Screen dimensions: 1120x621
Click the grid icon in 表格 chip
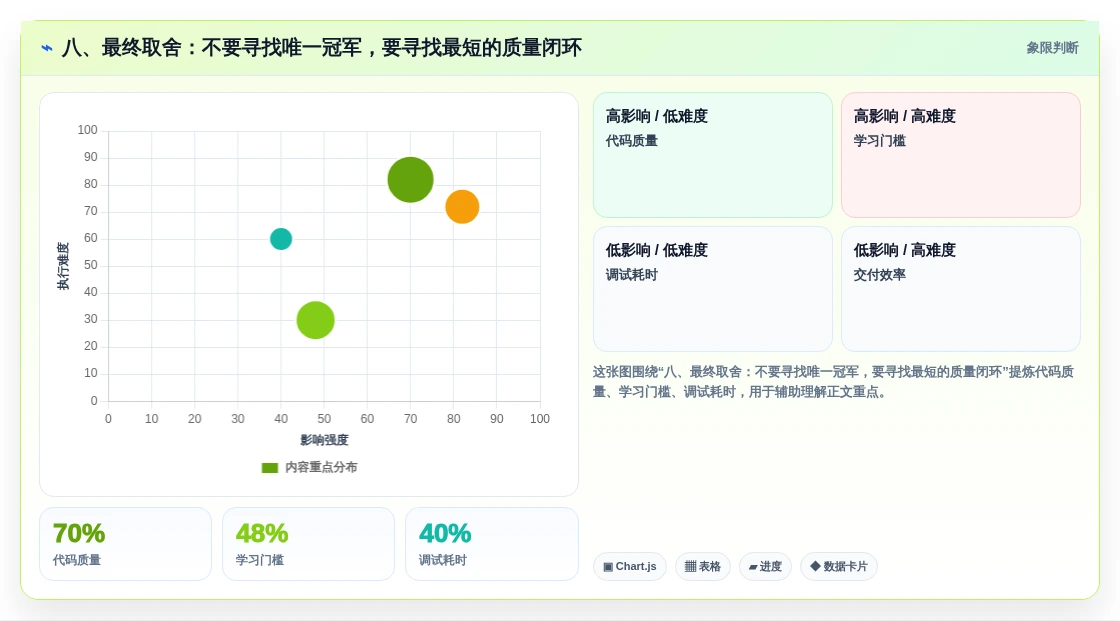(x=690, y=567)
